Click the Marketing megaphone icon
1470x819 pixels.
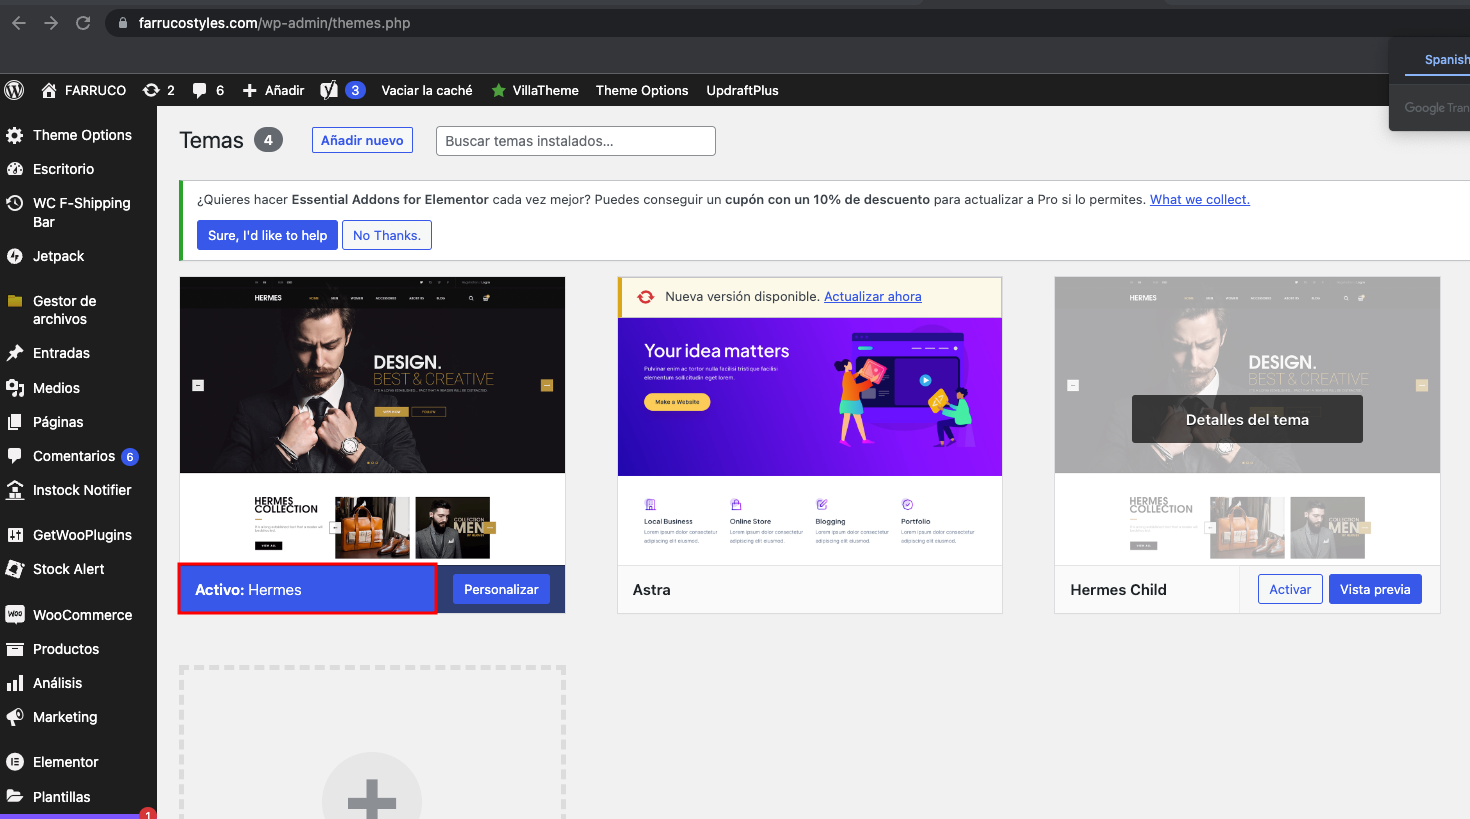[x=15, y=717]
